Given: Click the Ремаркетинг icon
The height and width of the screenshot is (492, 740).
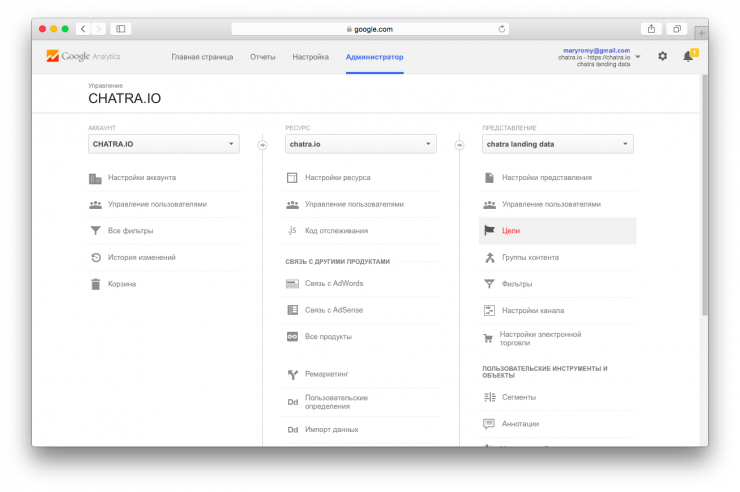Looking at the screenshot, I should click(292, 374).
